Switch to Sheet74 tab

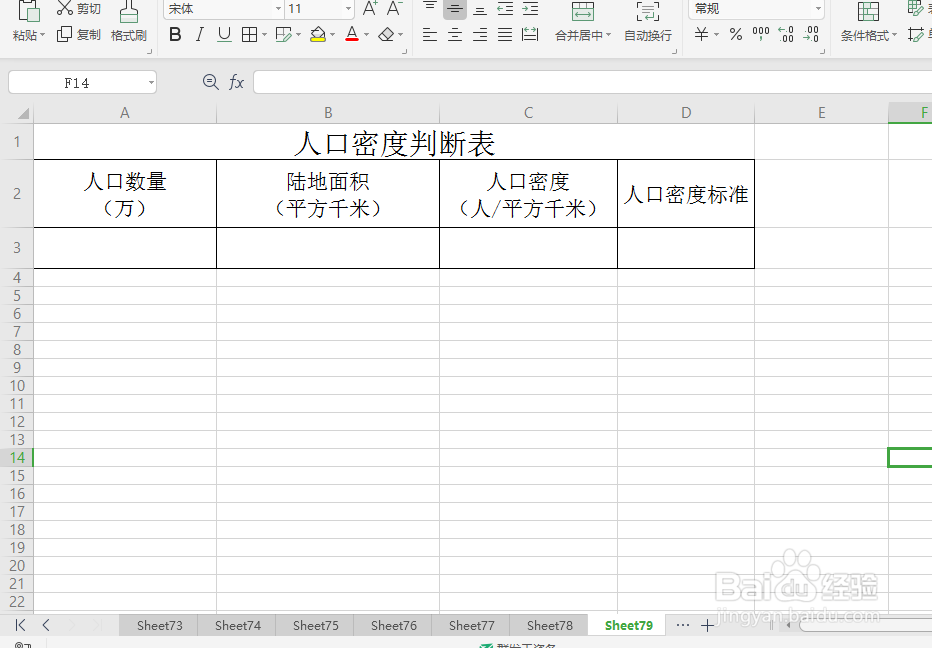(238, 625)
